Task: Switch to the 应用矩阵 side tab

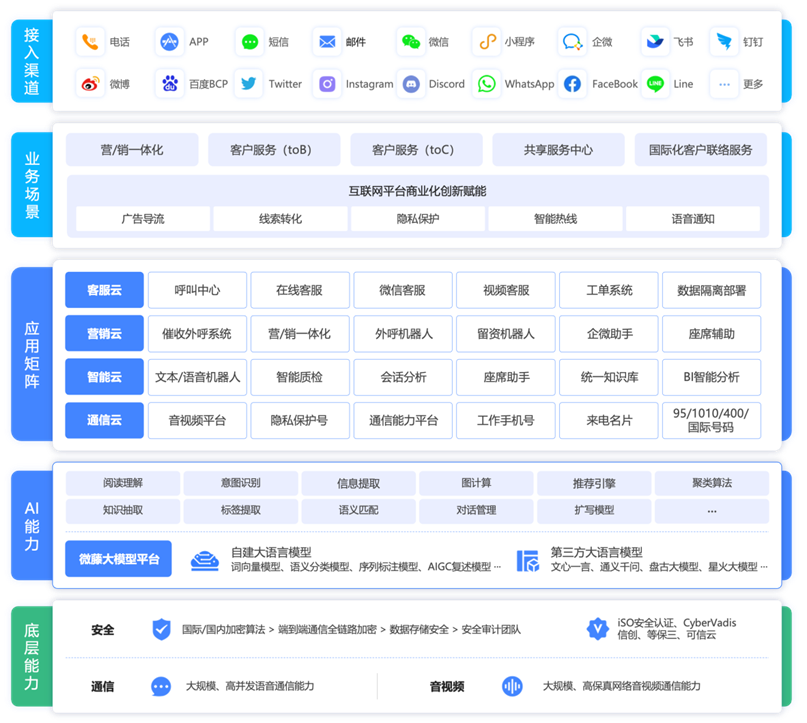Action: click(32, 354)
